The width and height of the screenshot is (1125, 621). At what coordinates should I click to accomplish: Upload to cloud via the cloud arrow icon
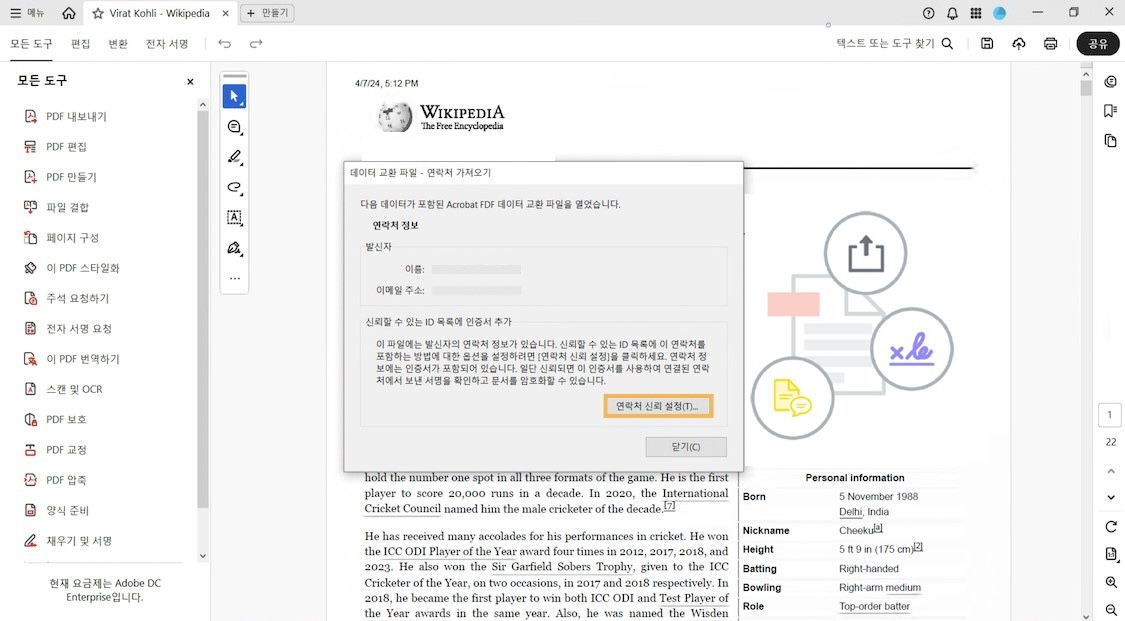click(1017, 43)
